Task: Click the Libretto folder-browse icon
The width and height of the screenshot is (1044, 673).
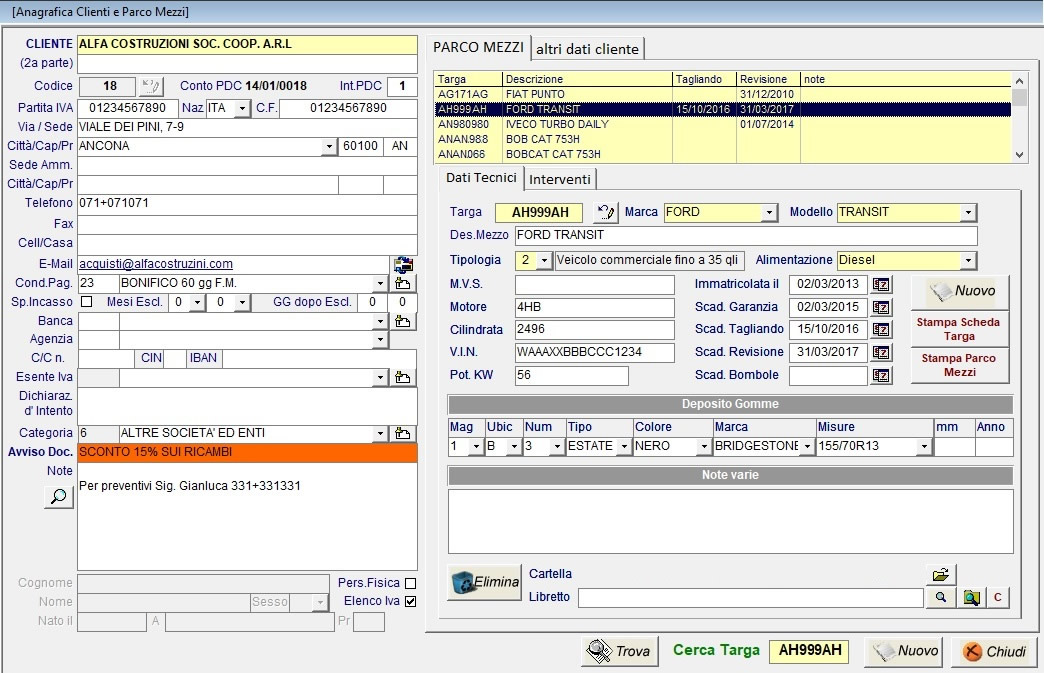Action: (x=971, y=598)
